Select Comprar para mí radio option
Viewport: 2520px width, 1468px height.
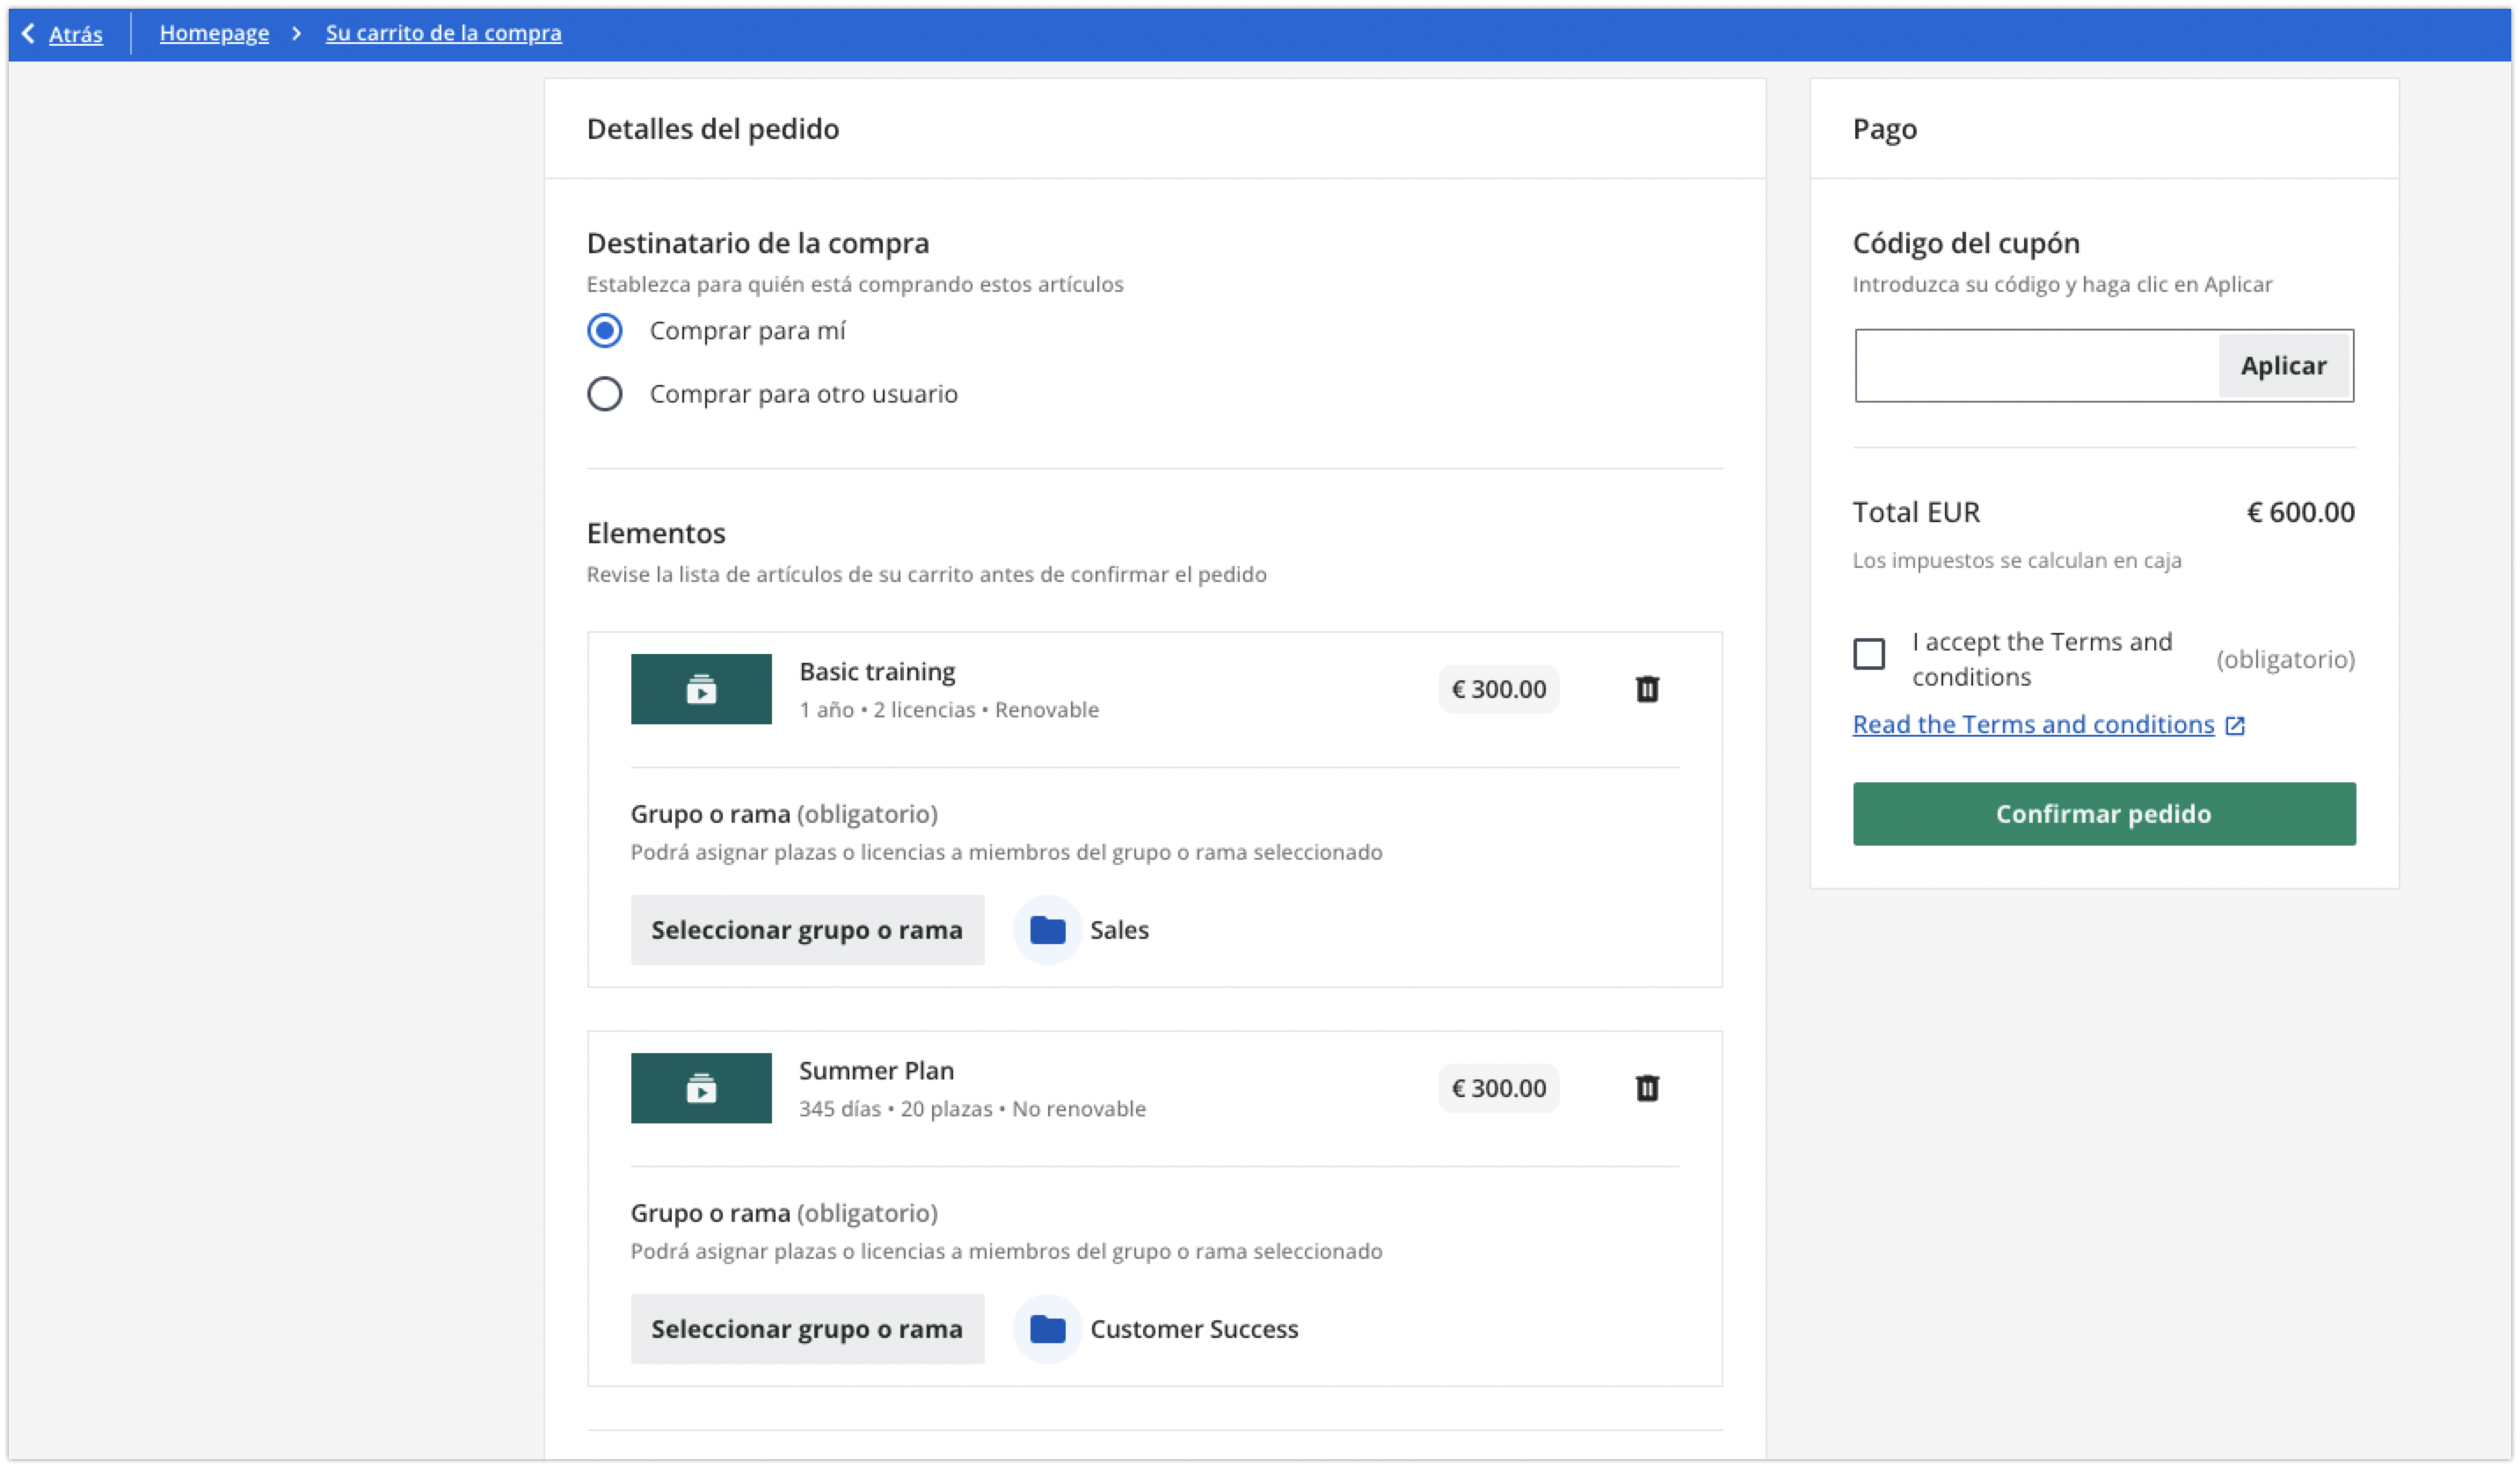[x=604, y=331]
